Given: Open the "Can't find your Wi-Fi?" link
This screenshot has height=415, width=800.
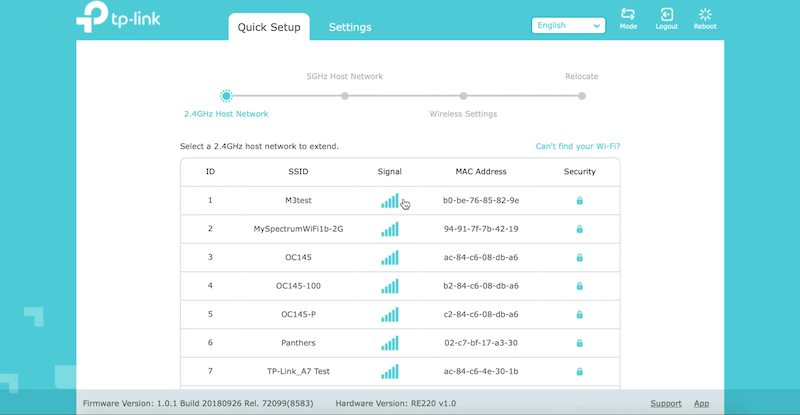Looking at the screenshot, I should click(584, 146).
